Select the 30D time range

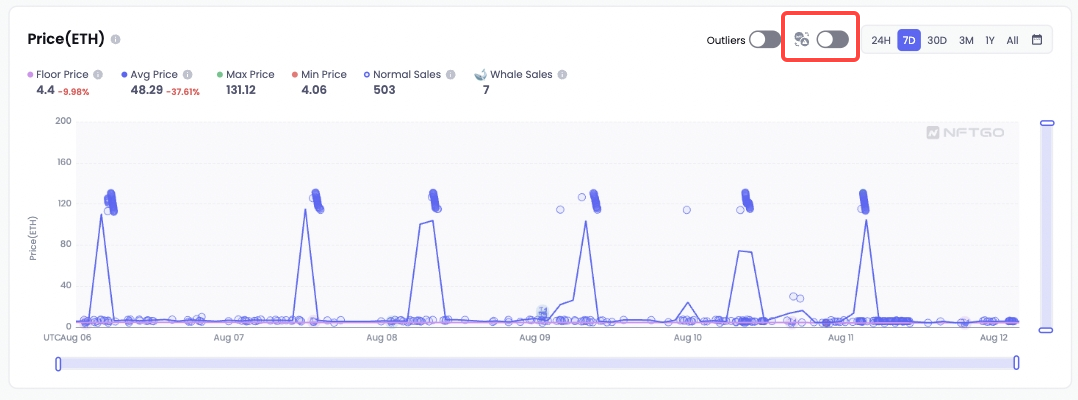pyautogui.click(x=936, y=40)
